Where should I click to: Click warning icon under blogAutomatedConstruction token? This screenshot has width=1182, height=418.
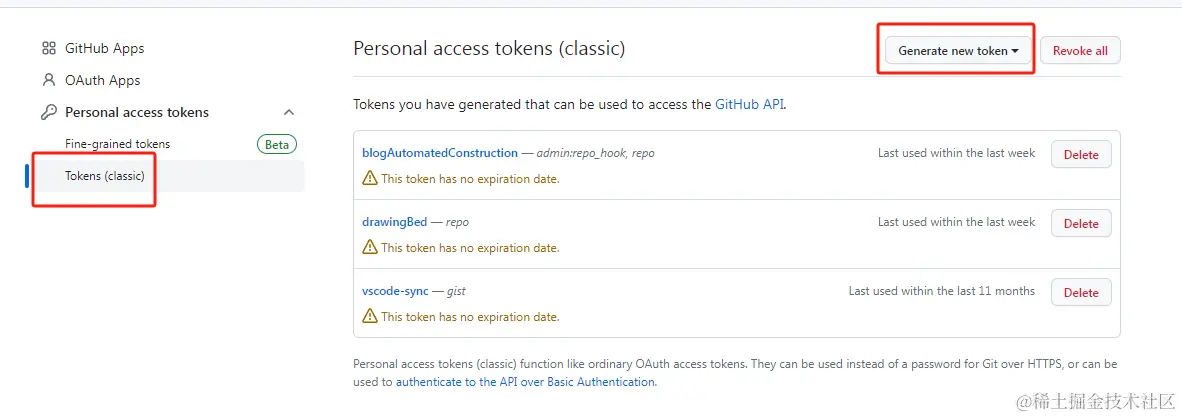370,179
